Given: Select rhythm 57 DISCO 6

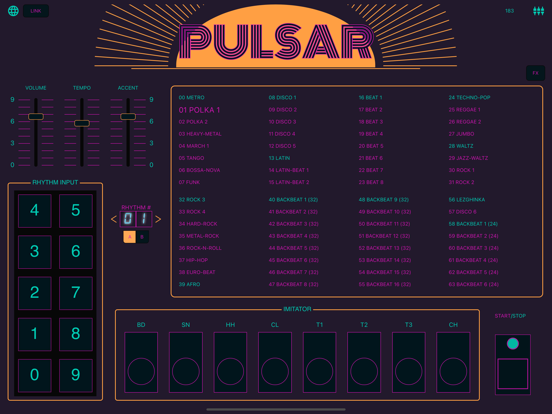Looking at the screenshot, I should [x=463, y=212].
